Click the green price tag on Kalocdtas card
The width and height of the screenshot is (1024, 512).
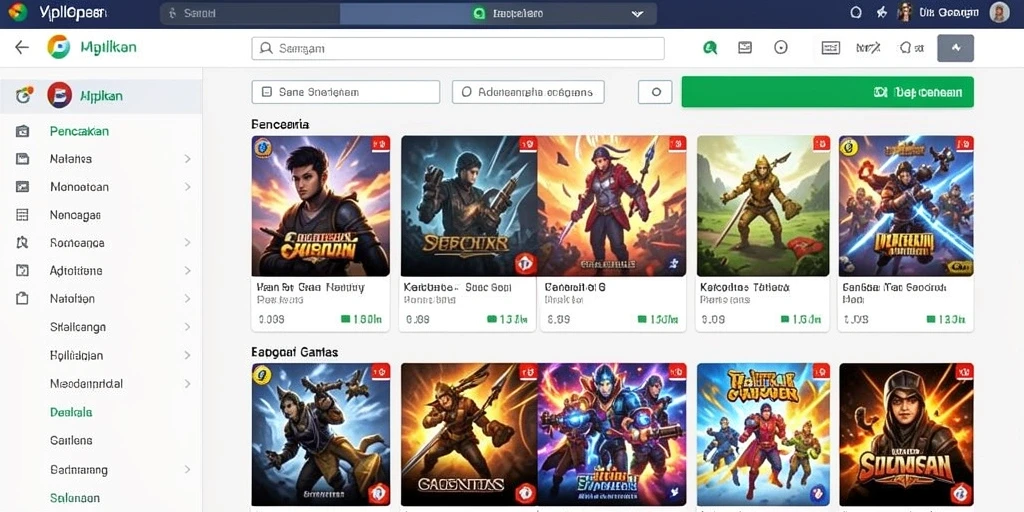click(x=801, y=320)
